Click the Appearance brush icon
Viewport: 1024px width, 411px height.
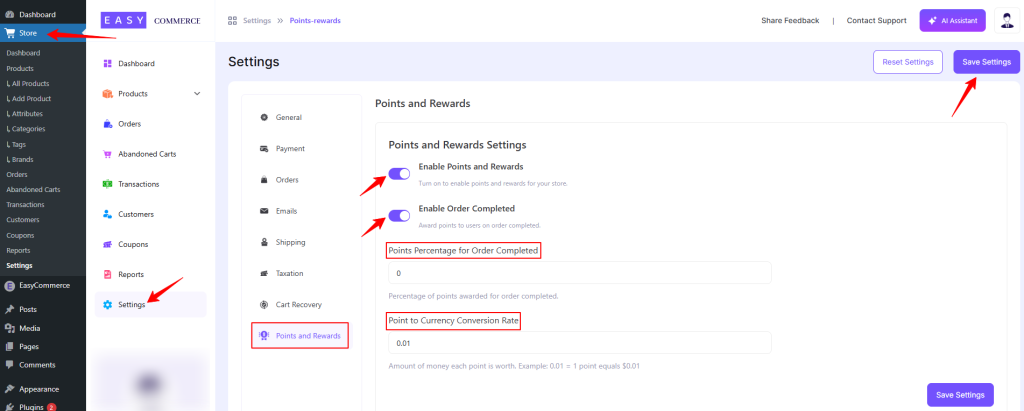click(x=10, y=389)
